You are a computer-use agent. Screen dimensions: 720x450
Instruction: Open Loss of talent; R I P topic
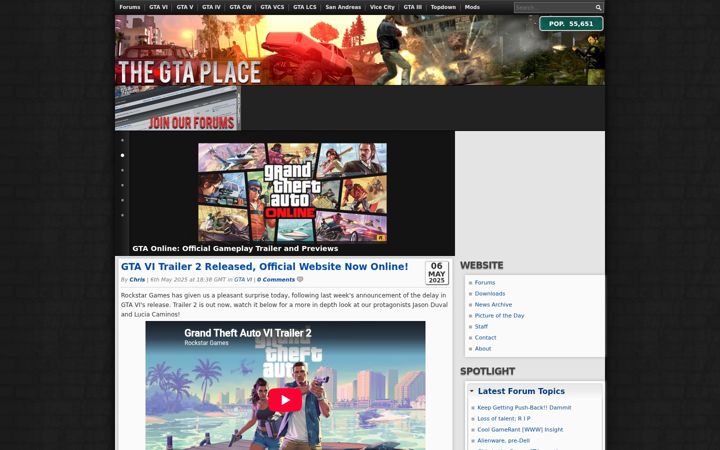[x=504, y=418]
